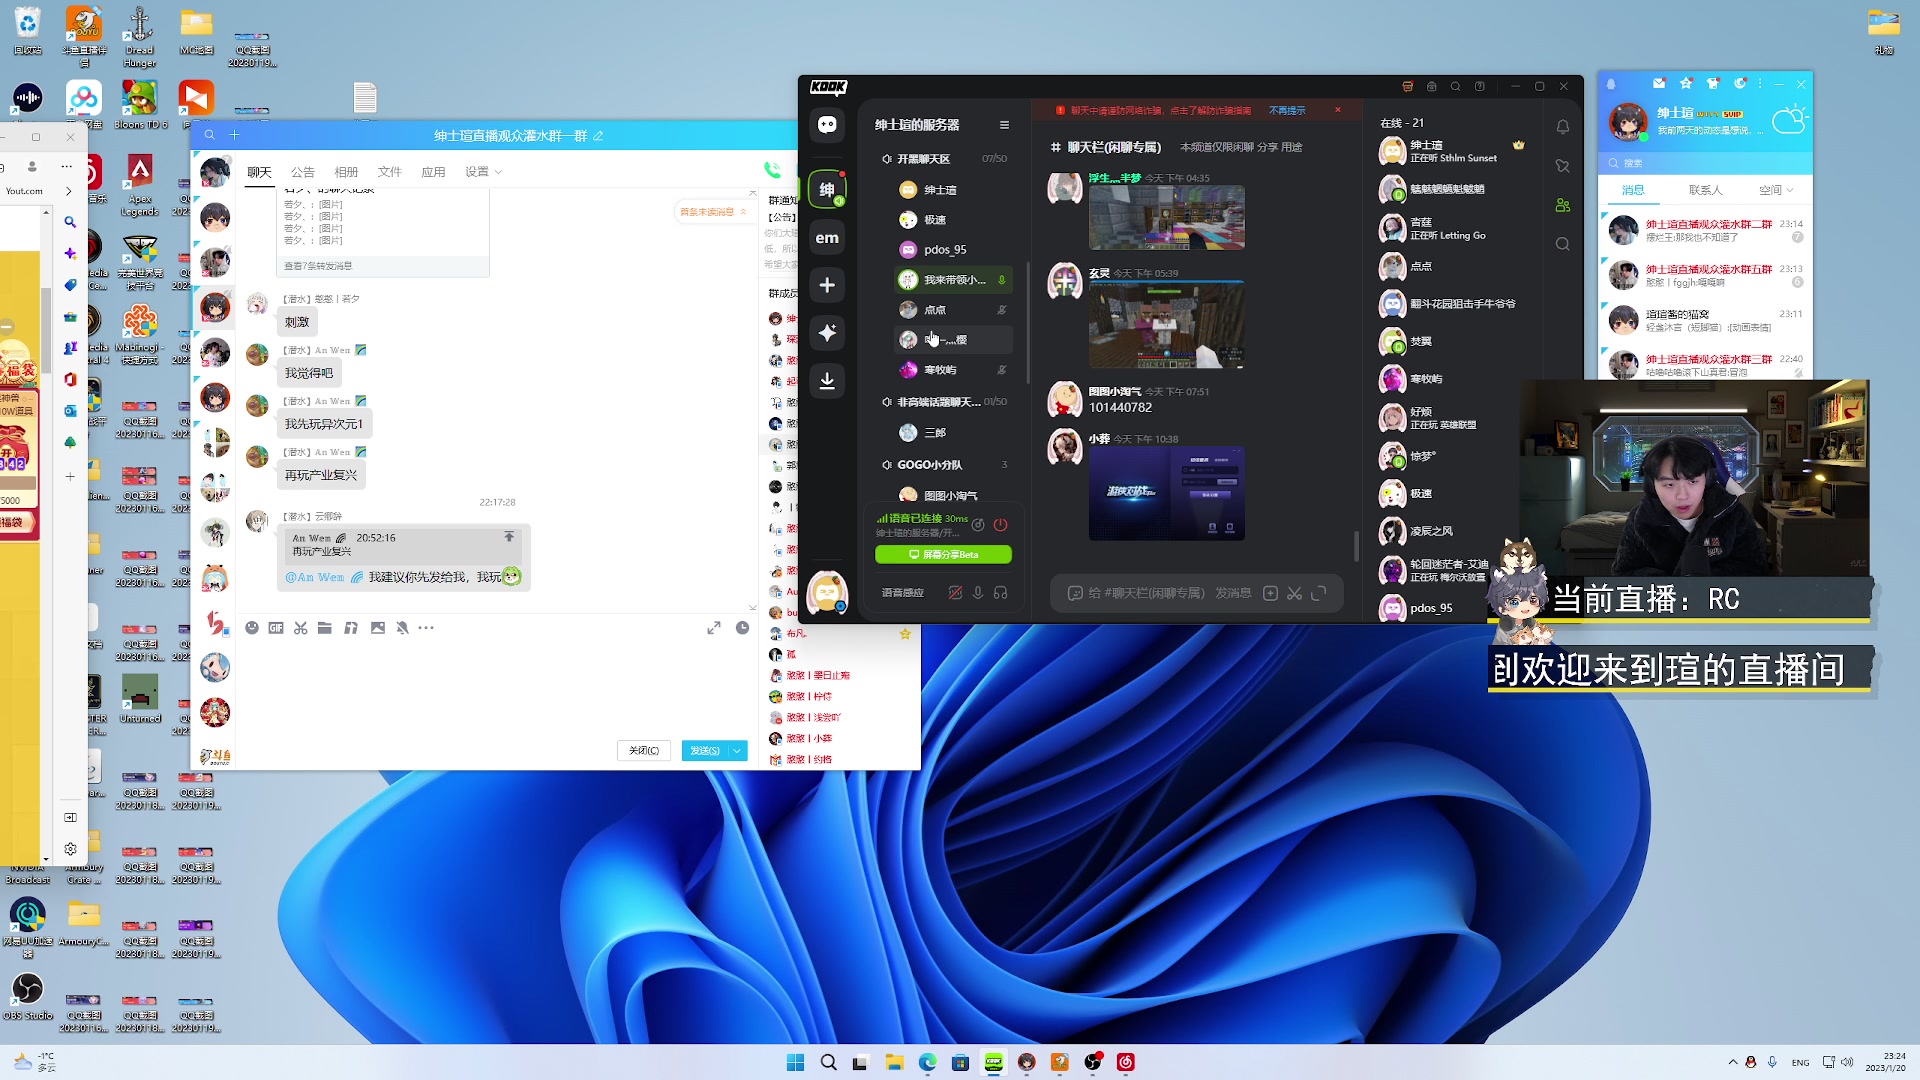
Task: Open the send button options arrow
Action: 737,751
